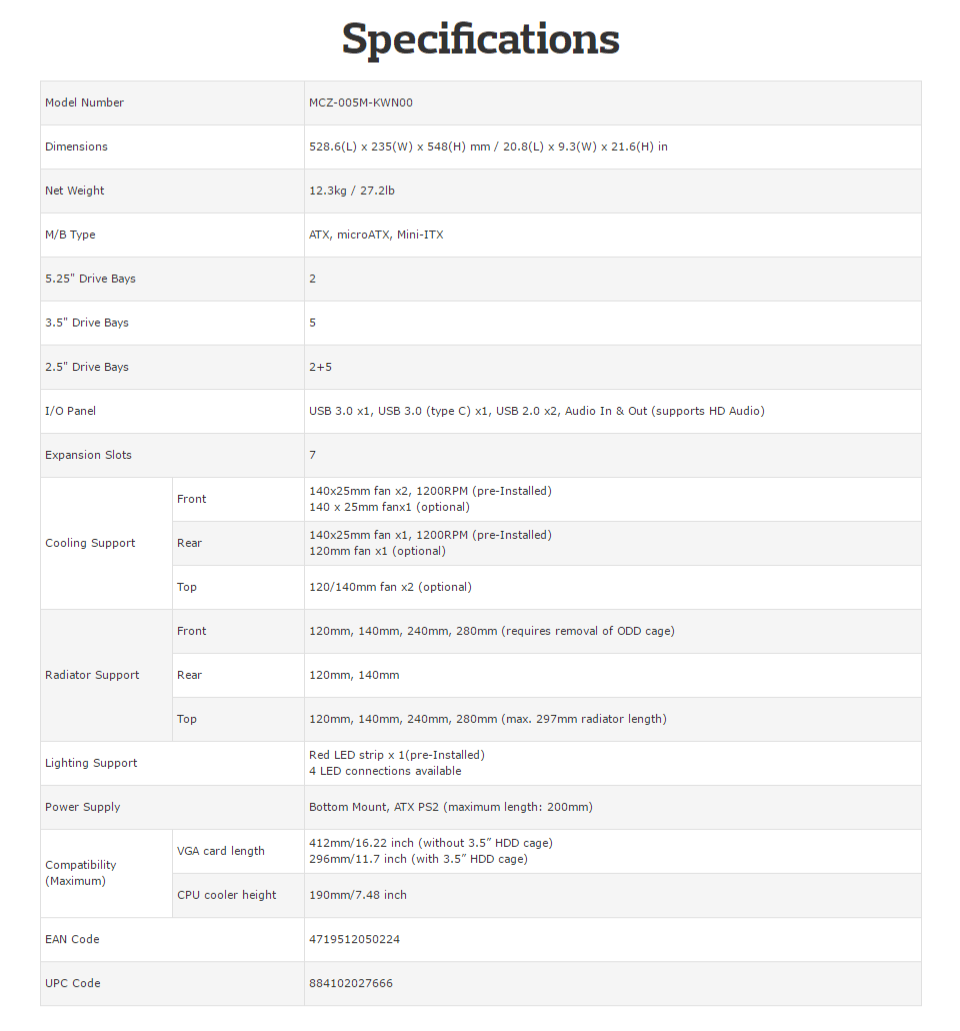Click the Specifications heading
960x1031 pixels.
[x=480, y=40]
